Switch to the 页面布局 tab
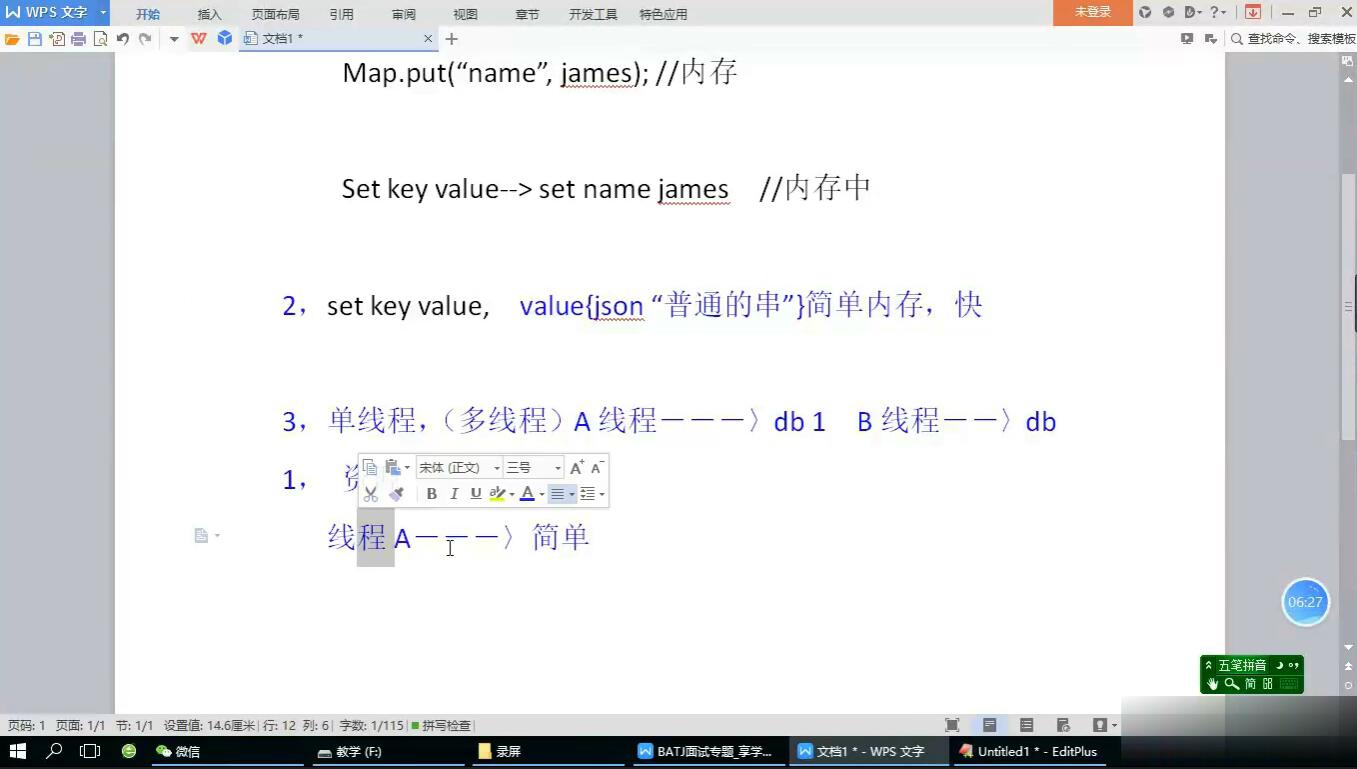Viewport: 1357px width, 769px height. point(275,14)
